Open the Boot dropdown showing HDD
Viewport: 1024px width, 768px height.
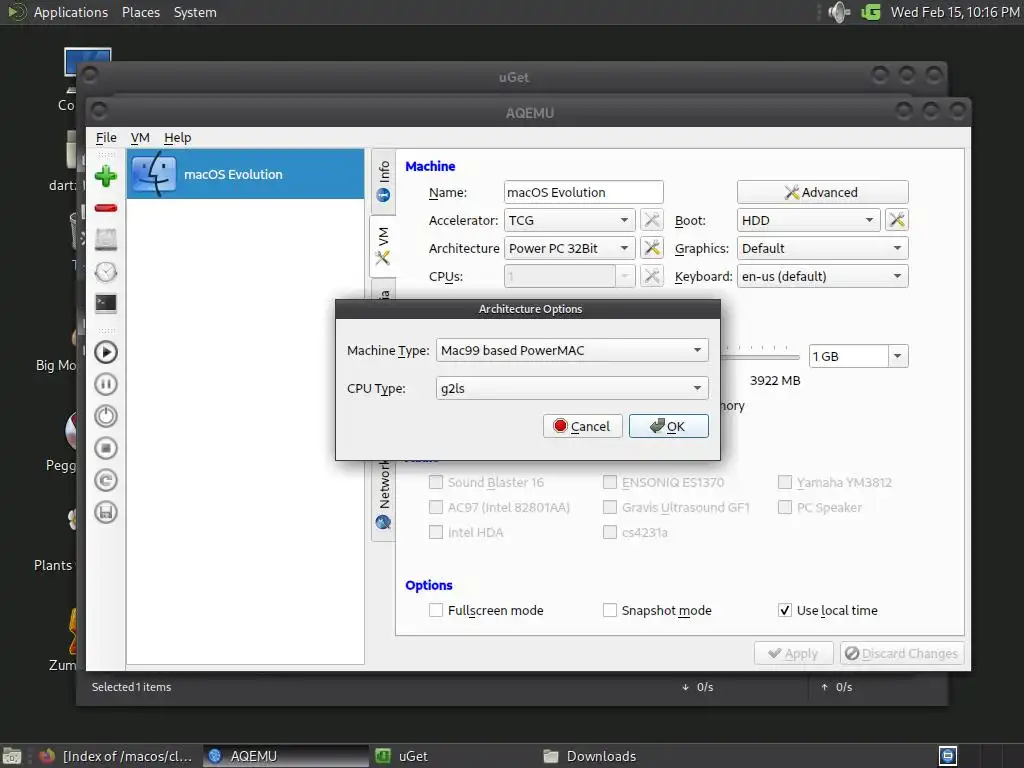coord(808,220)
